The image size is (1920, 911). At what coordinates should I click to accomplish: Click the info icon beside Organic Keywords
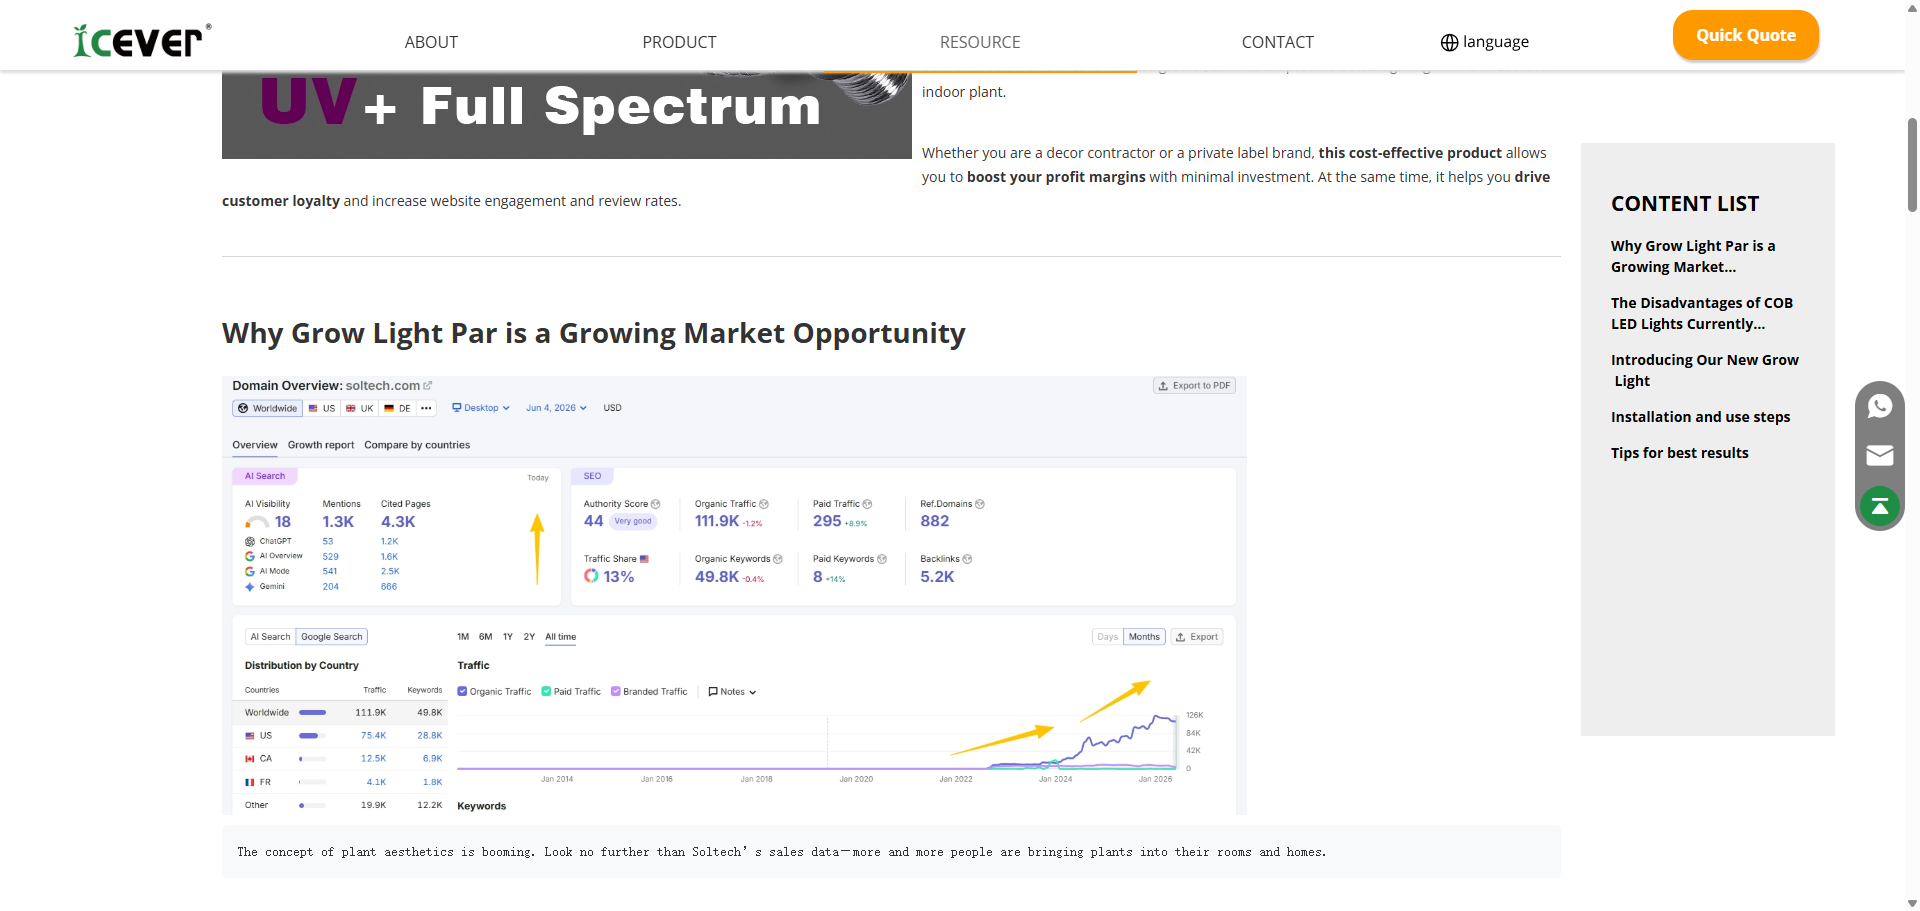778,559
